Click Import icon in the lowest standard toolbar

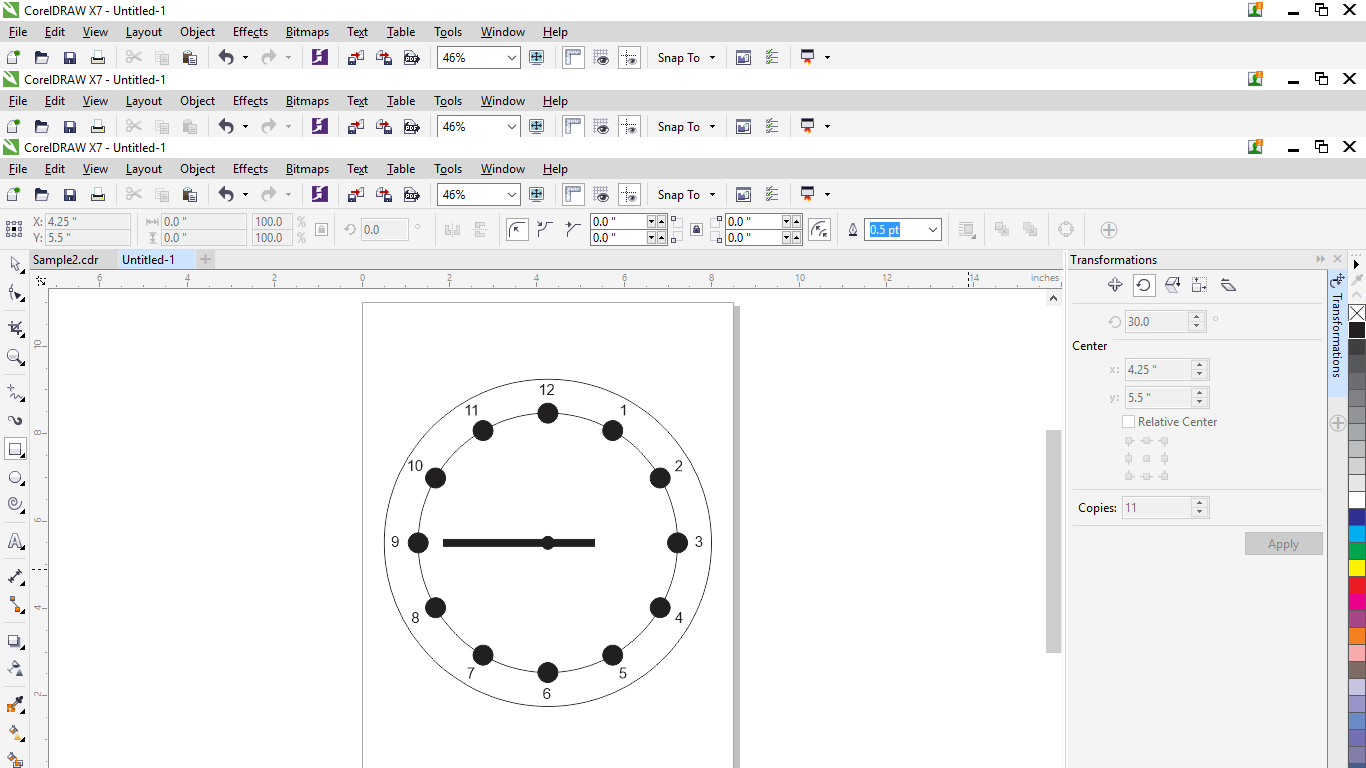click(355, 195)
